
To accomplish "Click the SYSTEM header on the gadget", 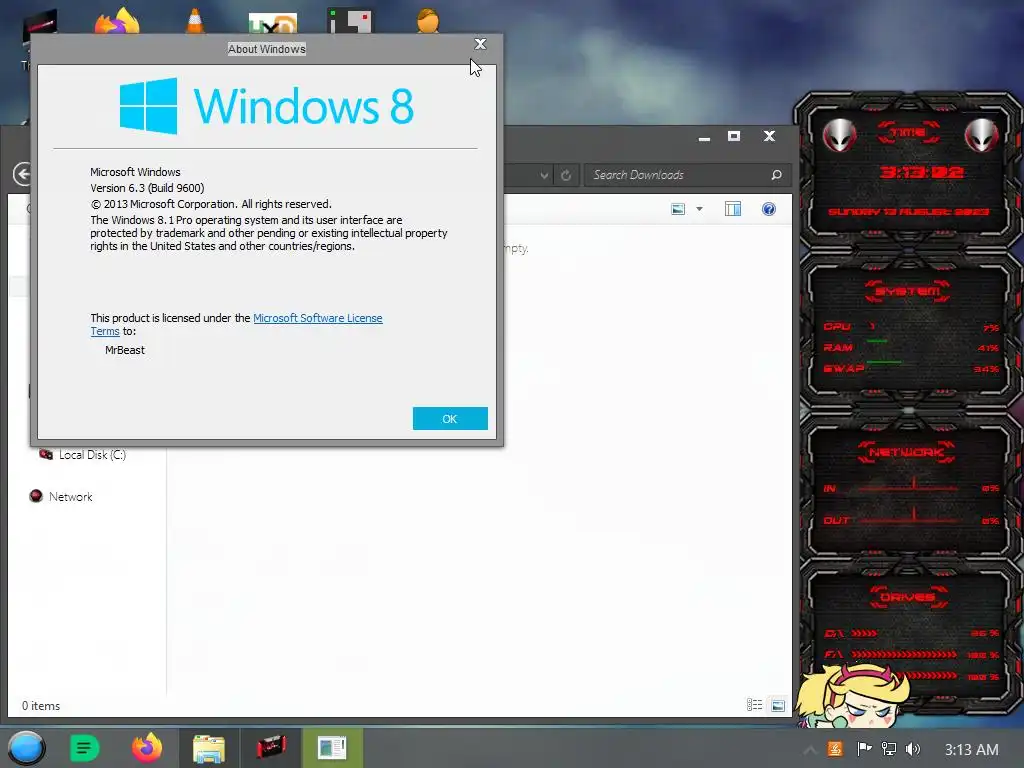I will pyautogui.click(x=908, y=291).
